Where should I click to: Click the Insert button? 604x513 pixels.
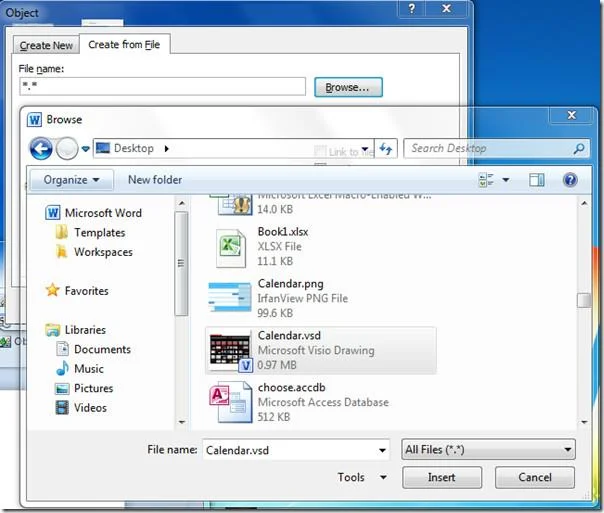[x=442, y=478]
